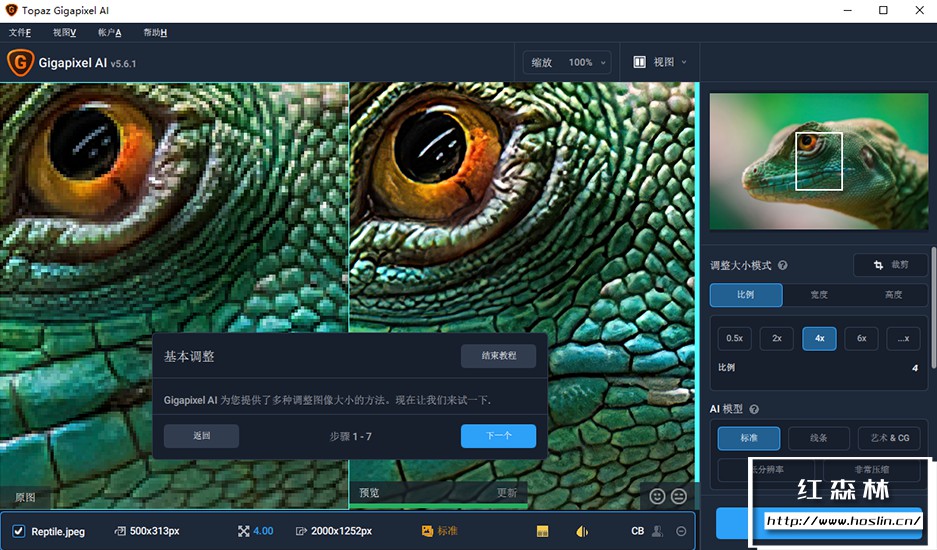Click the orange AI model image icon
Viewport: 937px width, 550px height.
click(x=427, y=531)
